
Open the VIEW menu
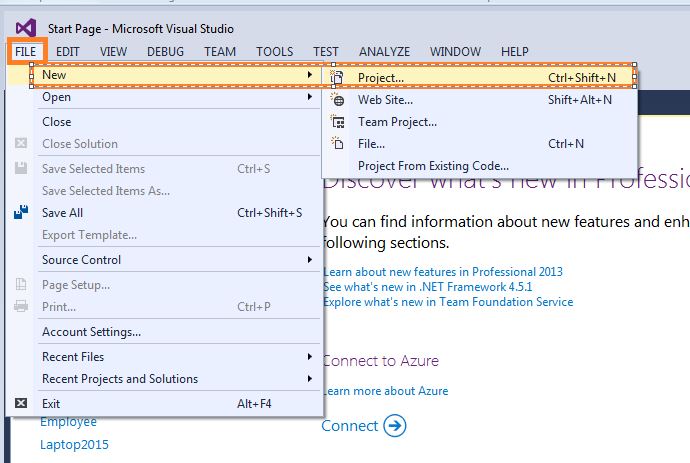[113, 51]
